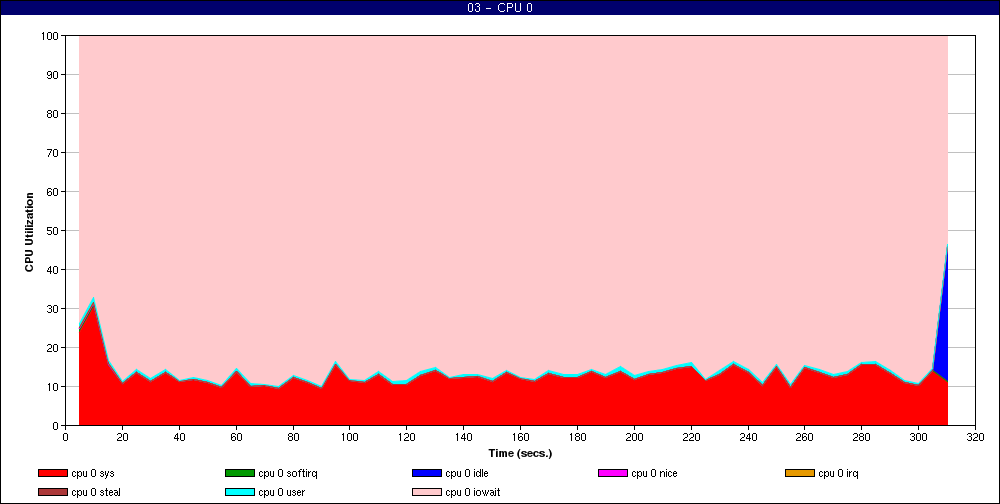Click the blue cpu 0 idle legend swatch
The height and width of the screenshot is (504, 1000).
pyautogui.click(x=427, y=473)
